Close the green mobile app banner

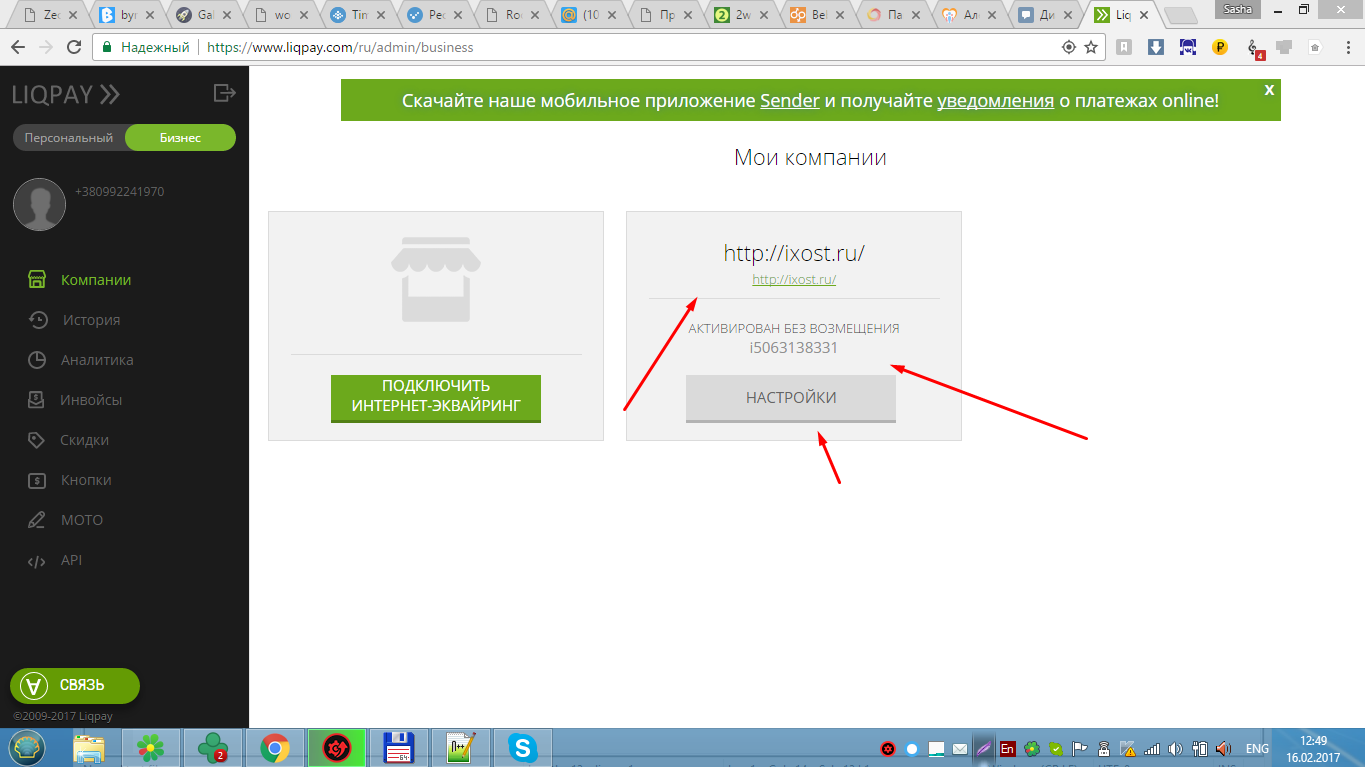1269,90
